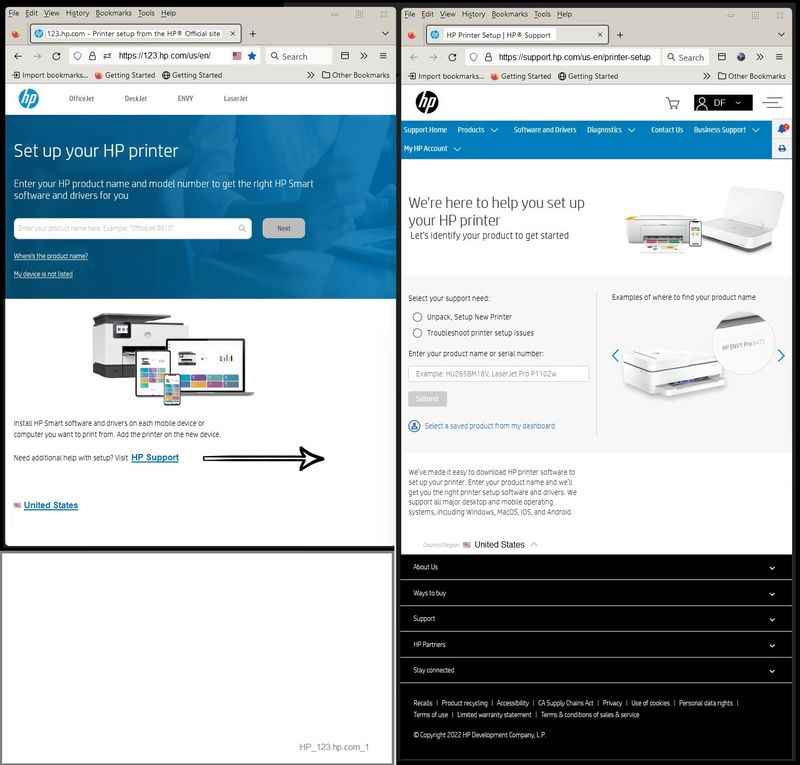
Task: Open Other Bookmarks folder in left window
Action: (356, 75)
